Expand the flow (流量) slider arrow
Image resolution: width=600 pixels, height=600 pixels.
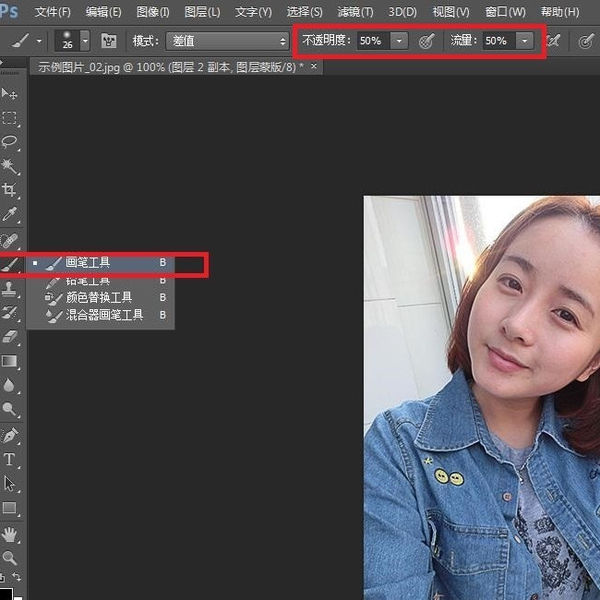click(524, 41)
